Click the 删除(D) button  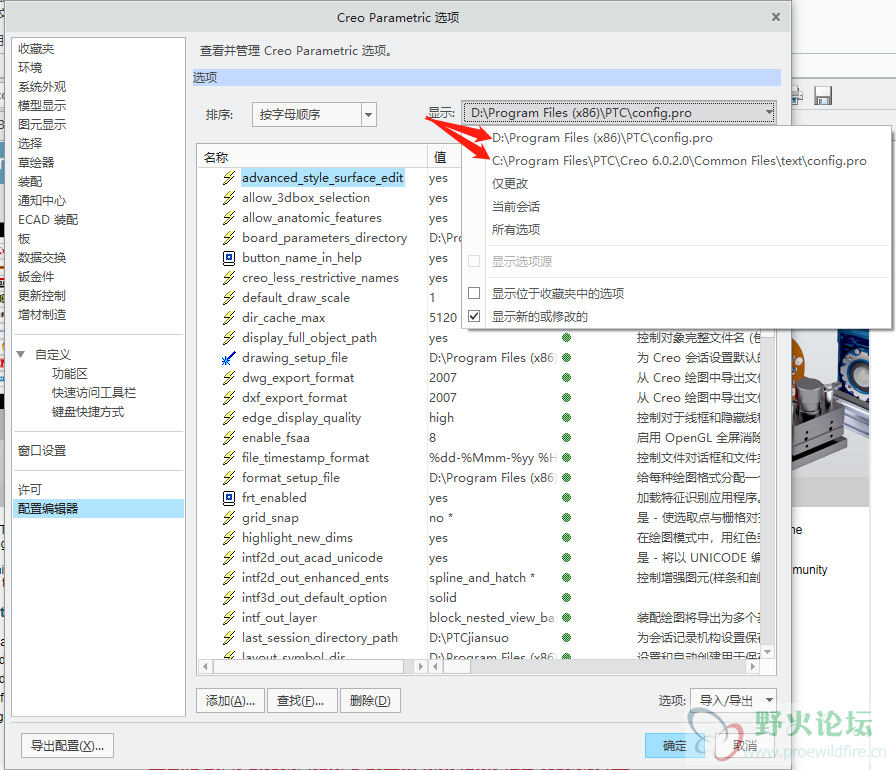click(x=370, y=700)
